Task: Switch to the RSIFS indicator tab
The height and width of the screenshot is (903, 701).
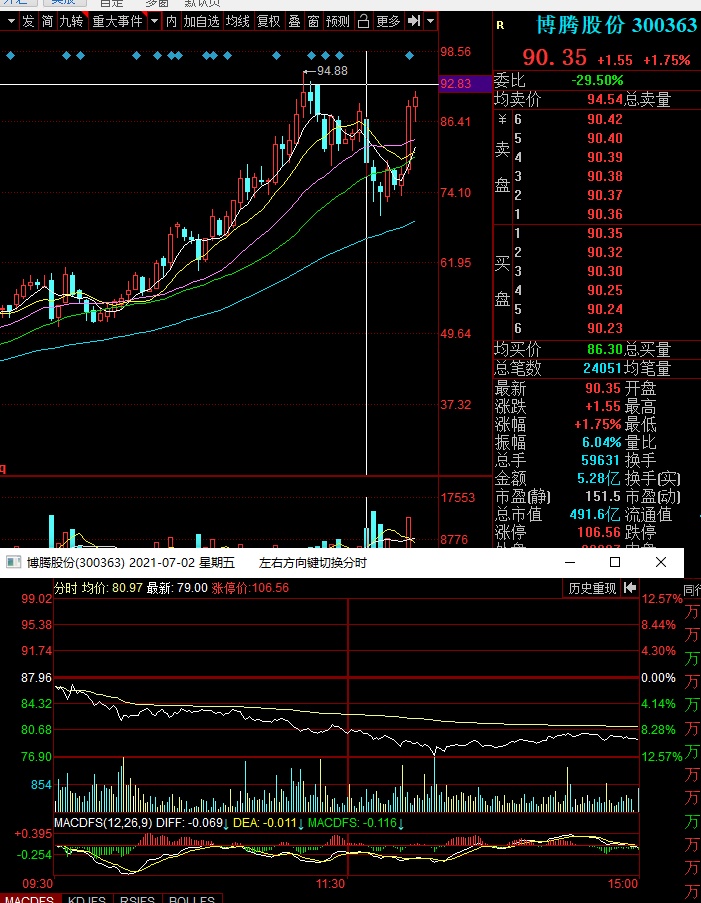Action: tap(138, 898)
